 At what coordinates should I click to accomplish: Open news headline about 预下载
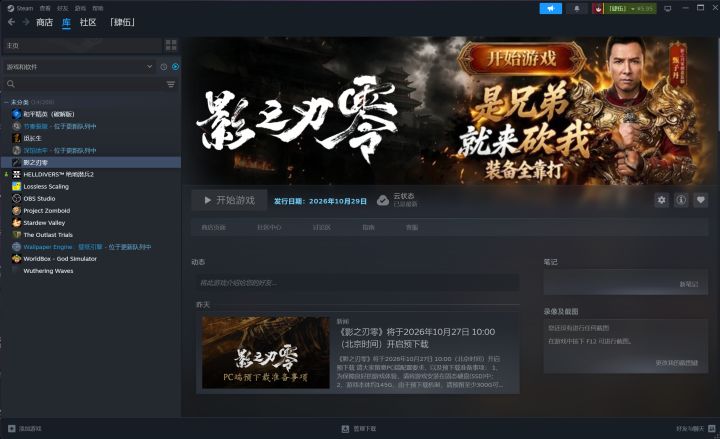pos(416,338)
